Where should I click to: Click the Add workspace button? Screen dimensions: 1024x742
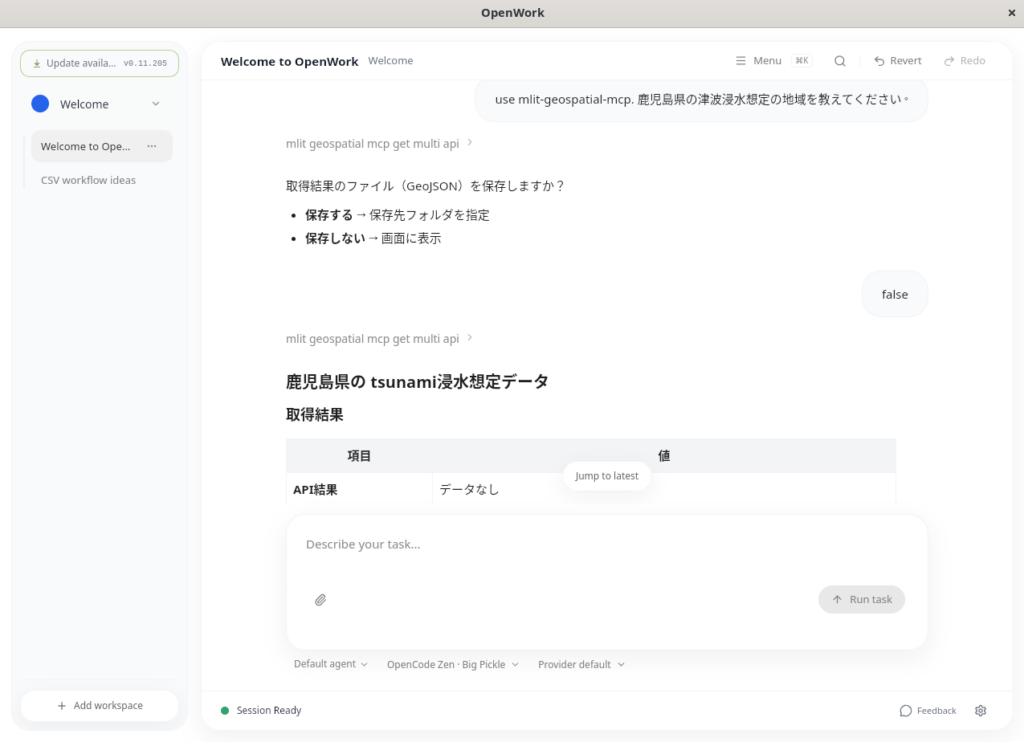pos(100,706)
